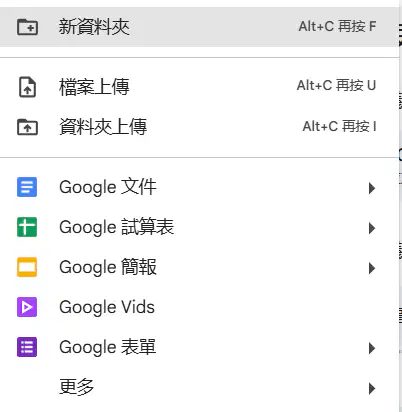Click the folder upload icon
402x412 pixels.
(27, 127)
